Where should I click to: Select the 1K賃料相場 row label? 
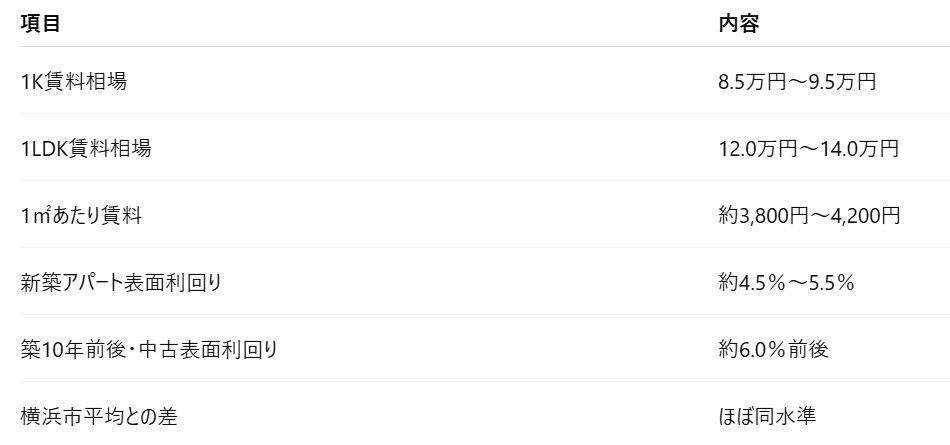[74, 81]
